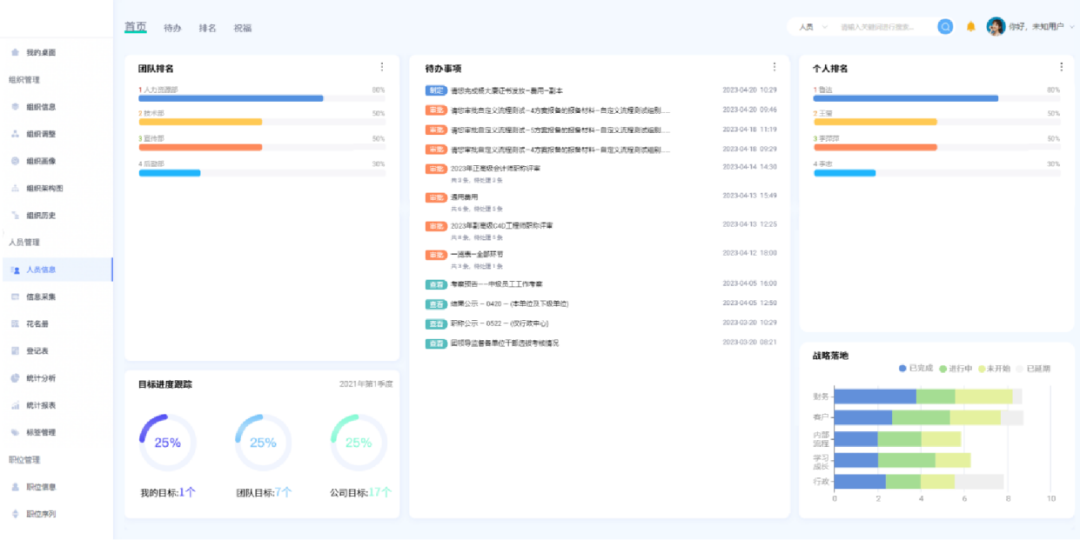Click the orange tag on the 2023-04-14 14:30 item
The height and width of the screenshot is (540, 1080).
click(x=436, y=169)
